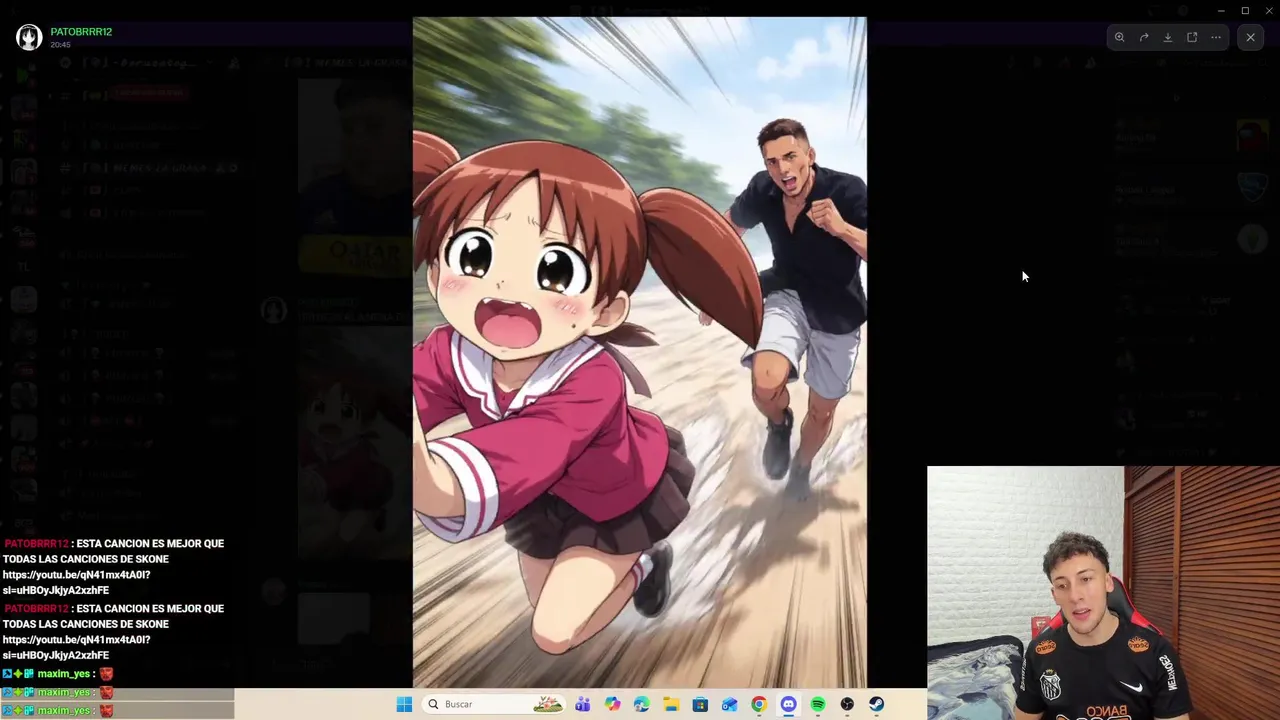Viewport: 1280px width, 720px height.
Task: Open OBS Studio from the taskbar
Action: pos(847,704)
